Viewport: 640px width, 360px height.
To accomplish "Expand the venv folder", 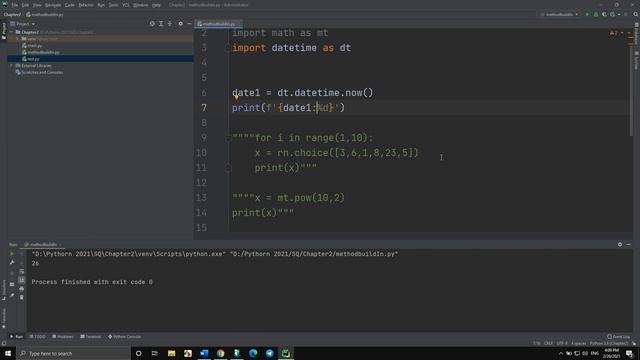I will [18, 39].
